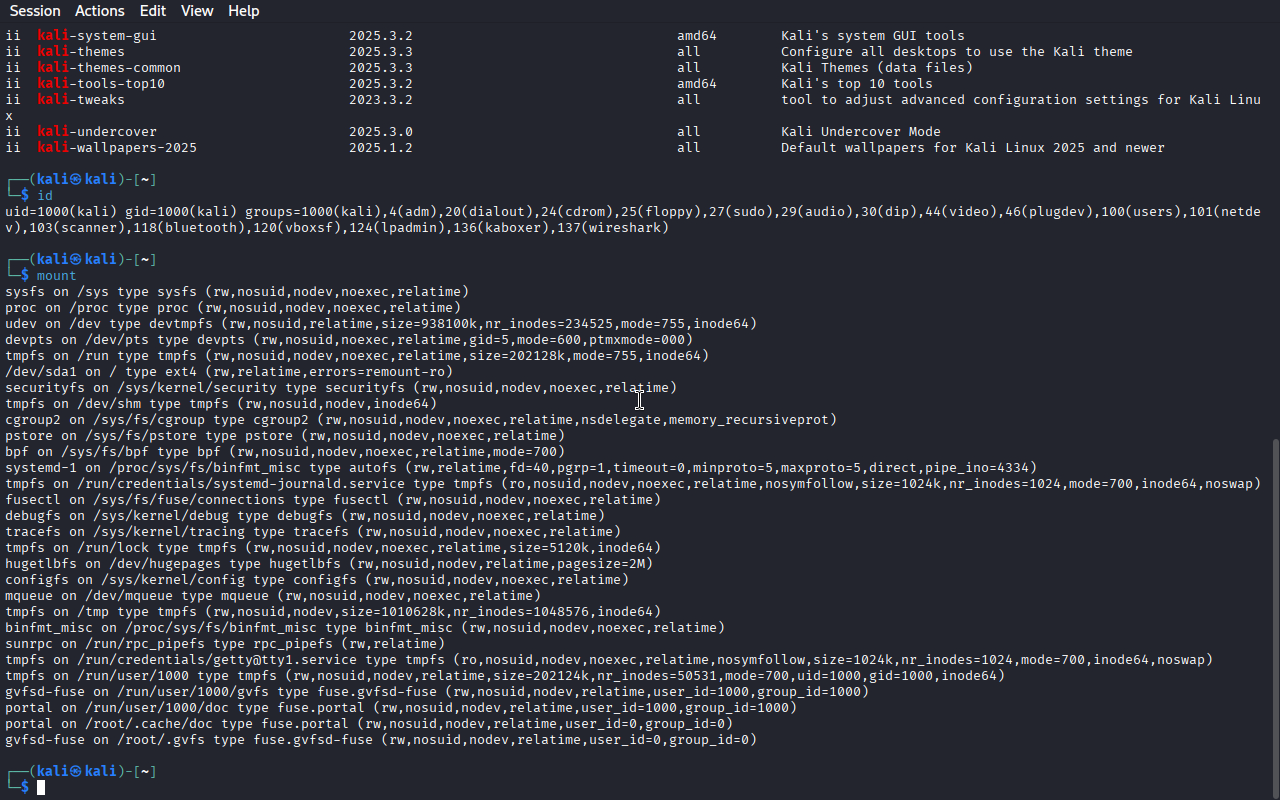Click the 'tmpfs on /run/lock' line

[333, 548]
